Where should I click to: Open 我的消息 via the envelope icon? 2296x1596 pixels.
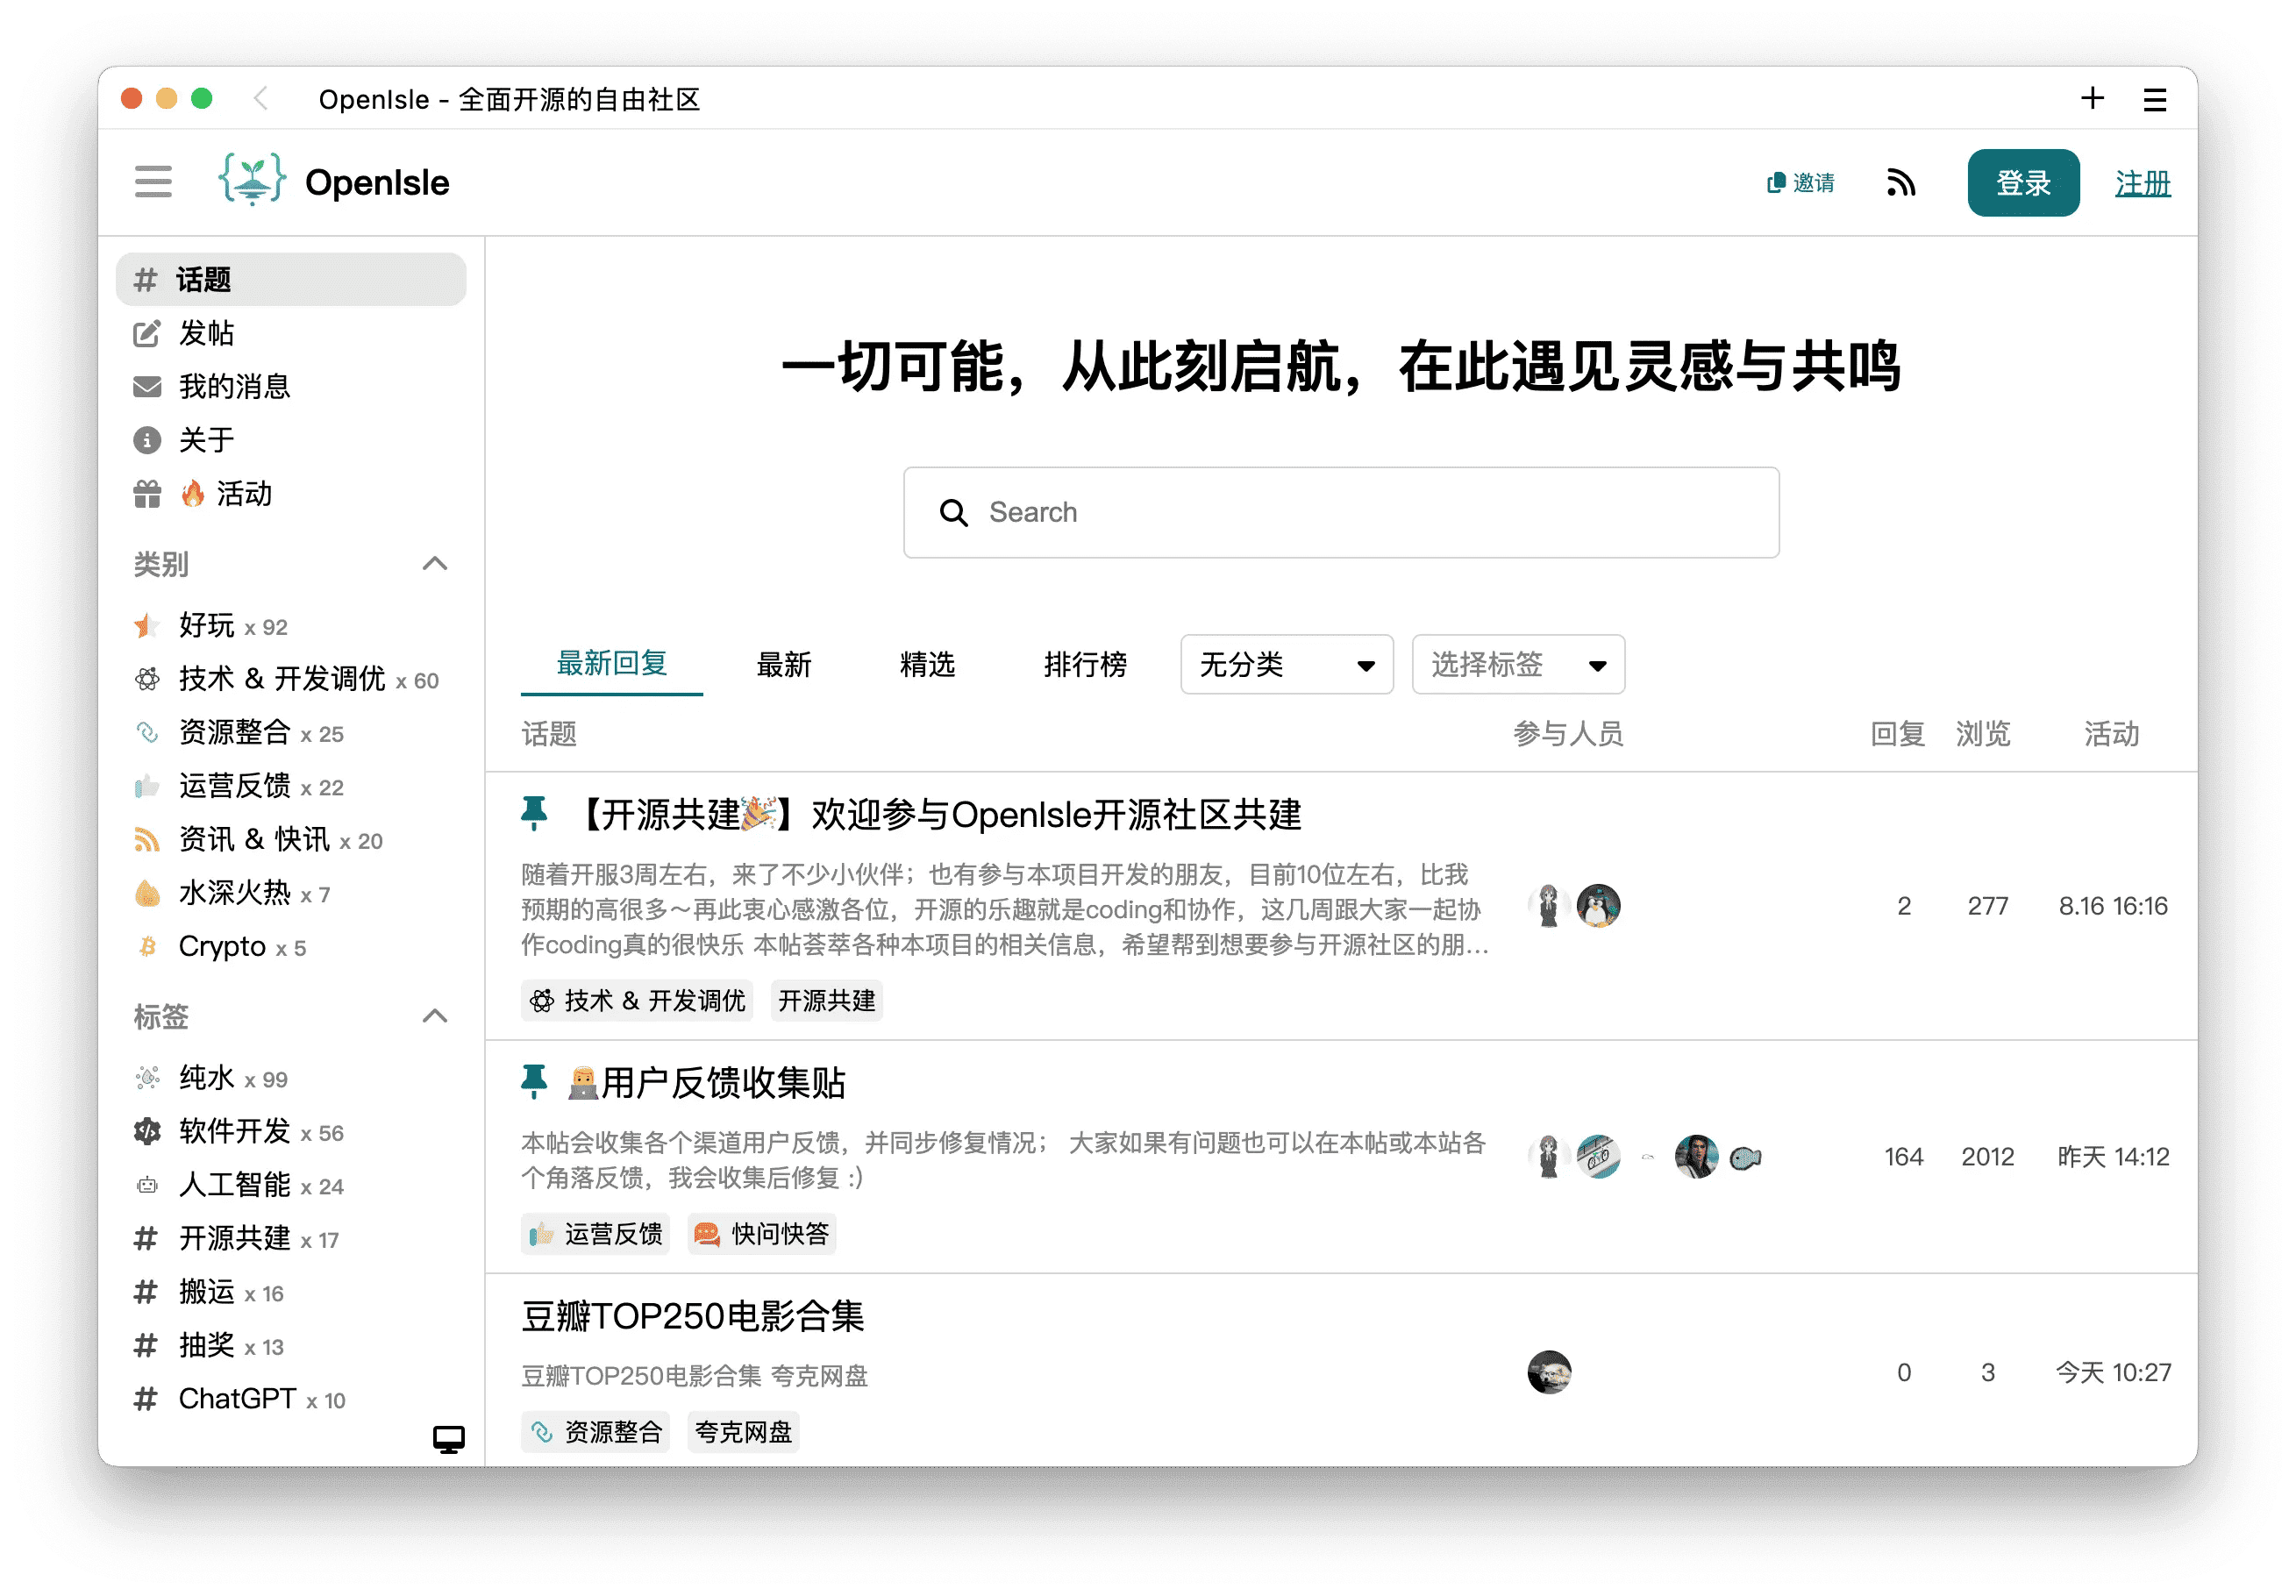pos(147,387)
